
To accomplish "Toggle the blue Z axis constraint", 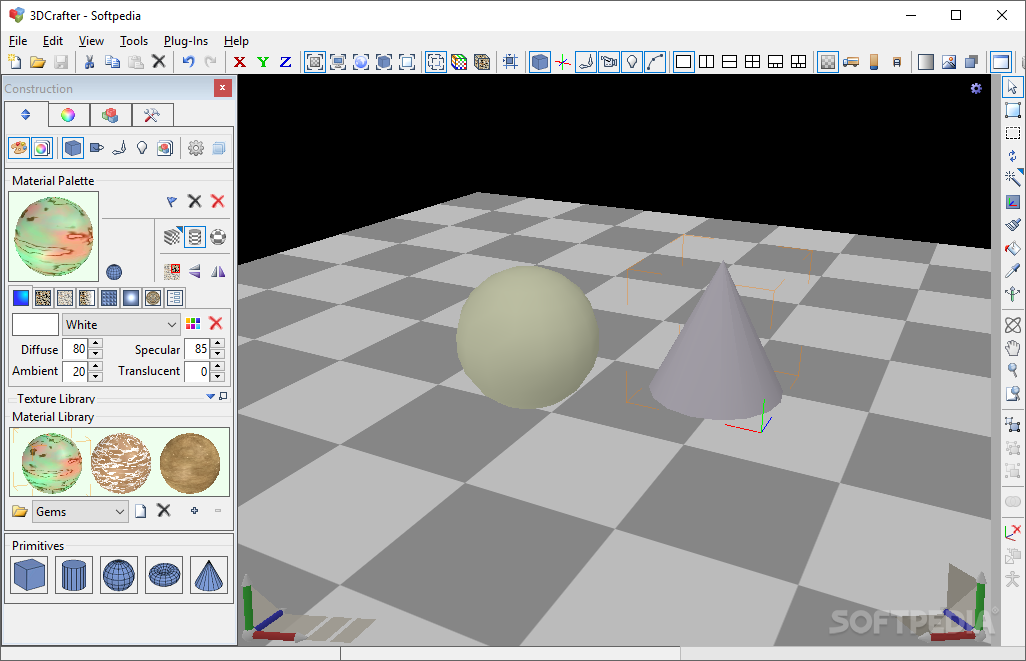I will (285, 62).
